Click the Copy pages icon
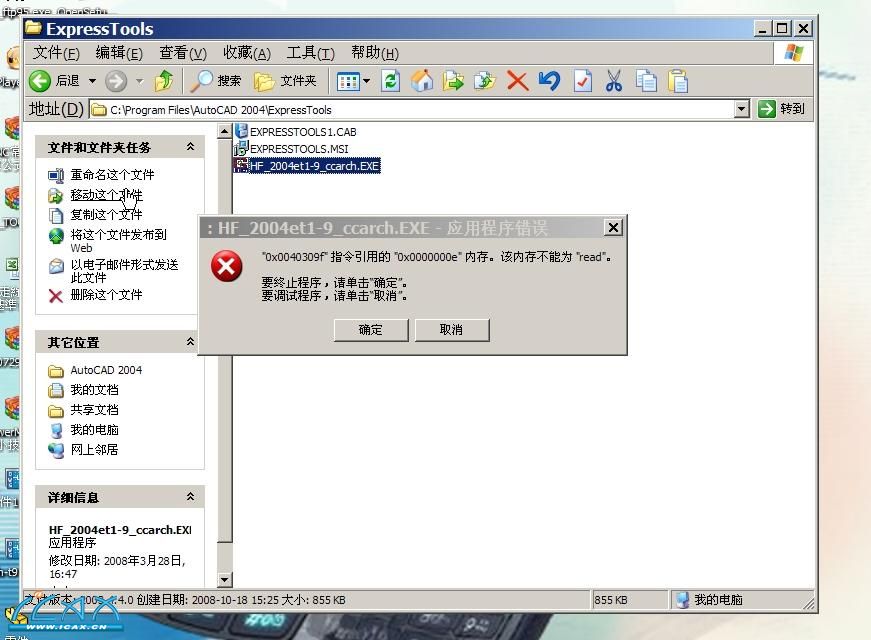Viewport: 871px width, 640px height. pyautogui.click(x=646, y=82)
